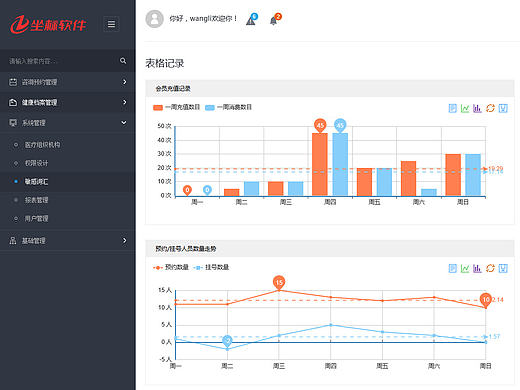Switch recharge chart to line type

pyautogui.click(x=465, y=108)
